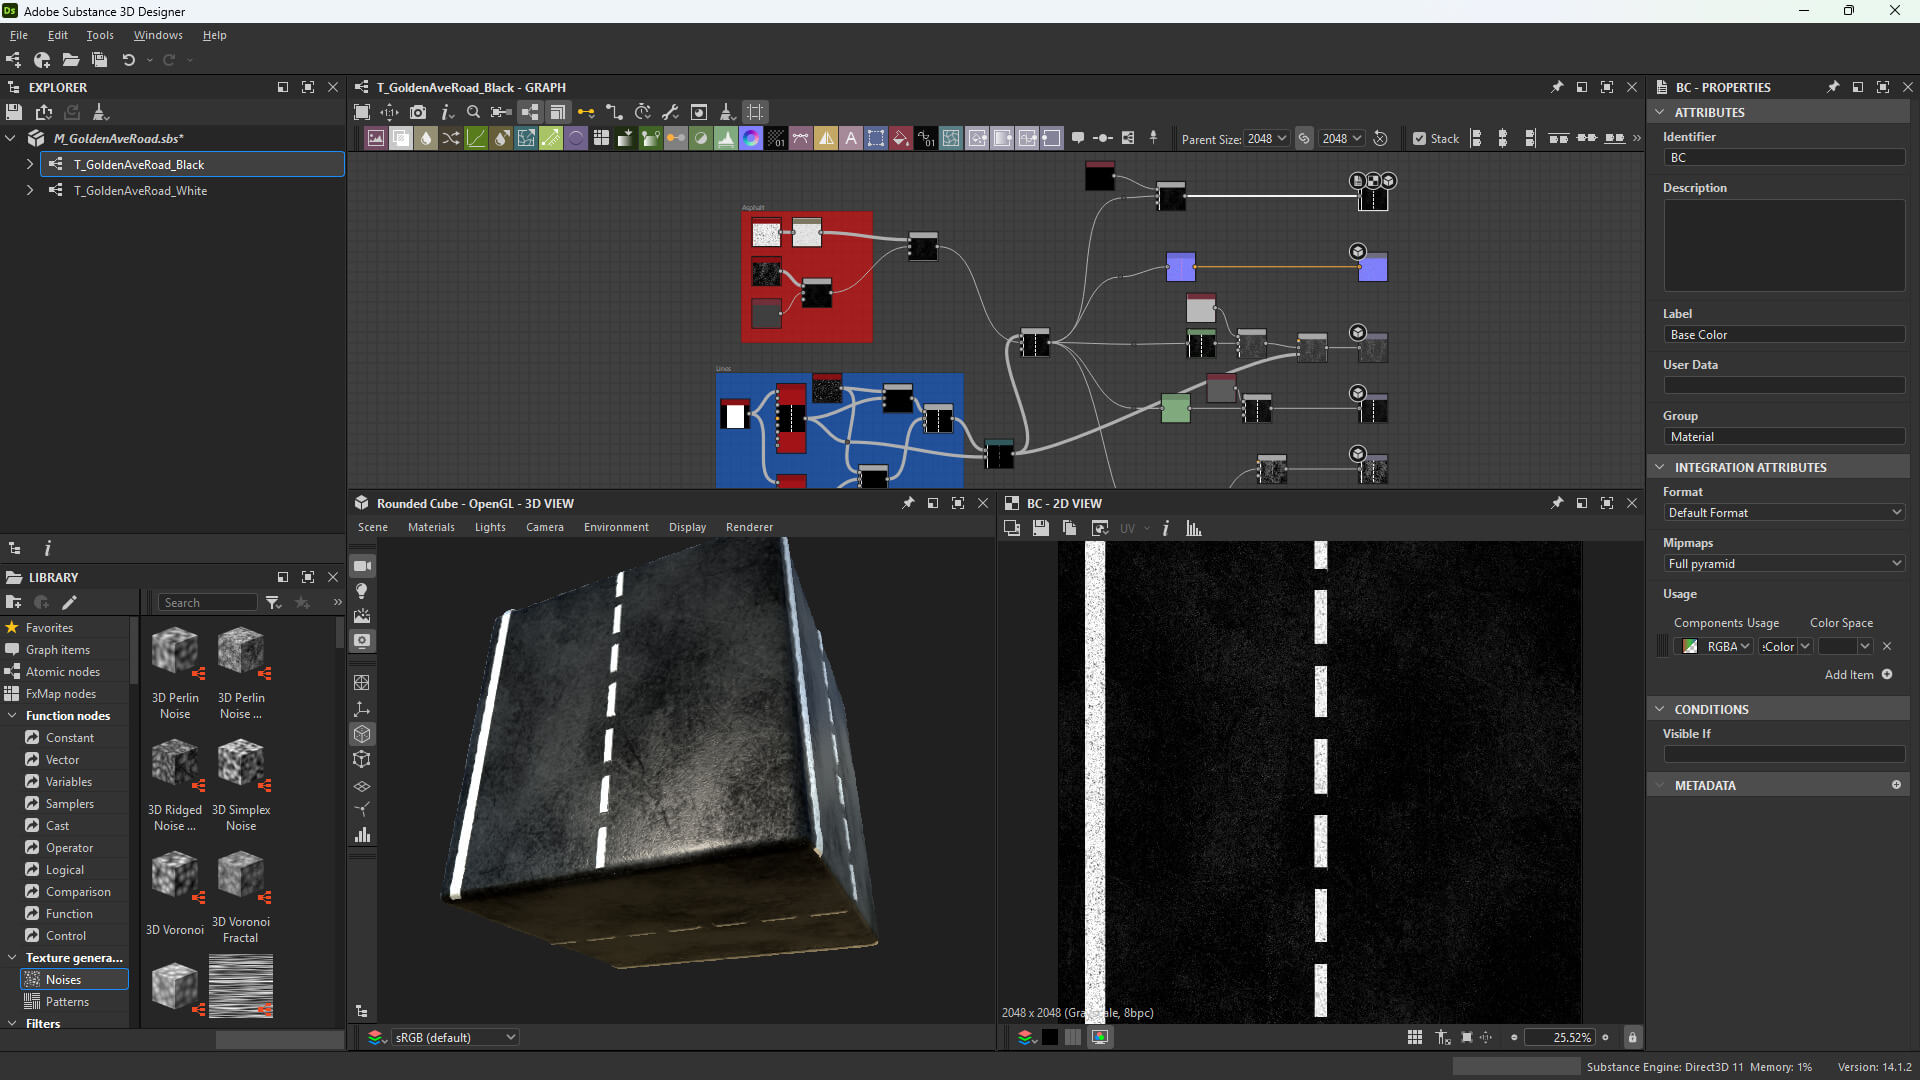Expand the T_GoldenAveRoad_White graph item
Image resolution: width=1920 pixels, height=1080 pixels.
[x=30, y=190]
